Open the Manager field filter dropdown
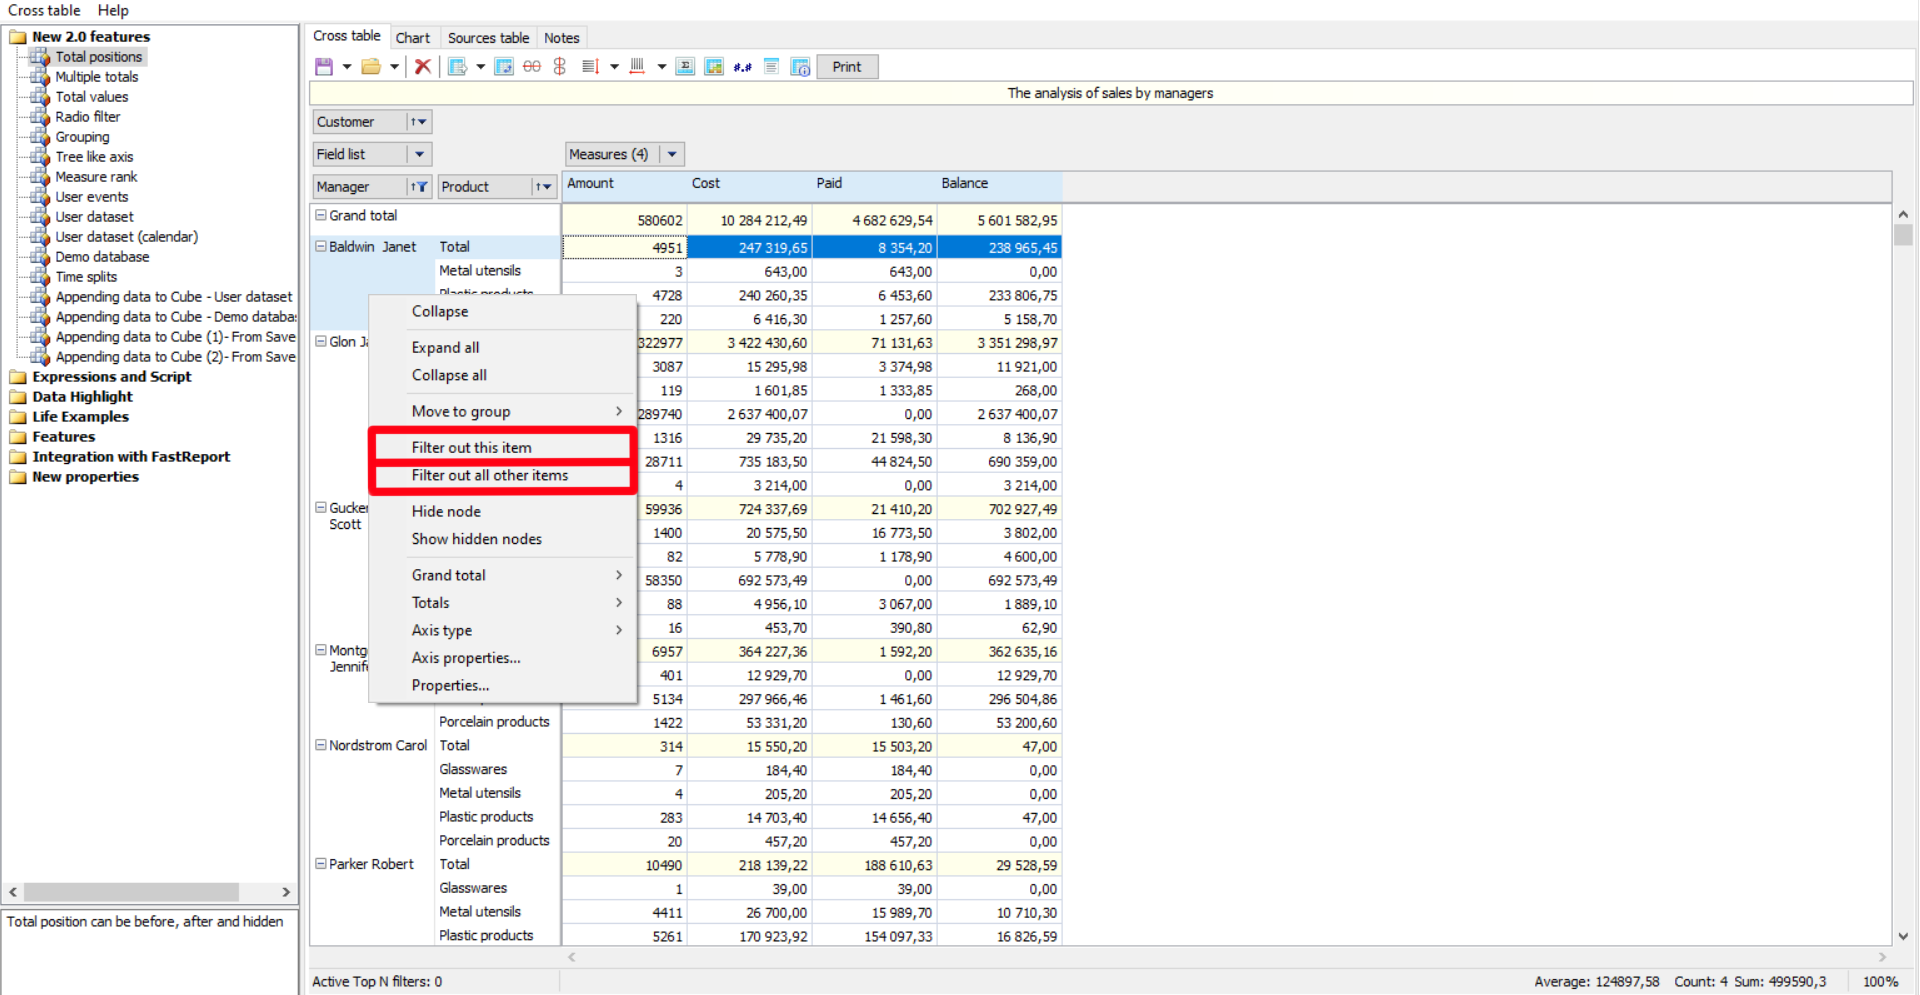 [x=419, y=187]
